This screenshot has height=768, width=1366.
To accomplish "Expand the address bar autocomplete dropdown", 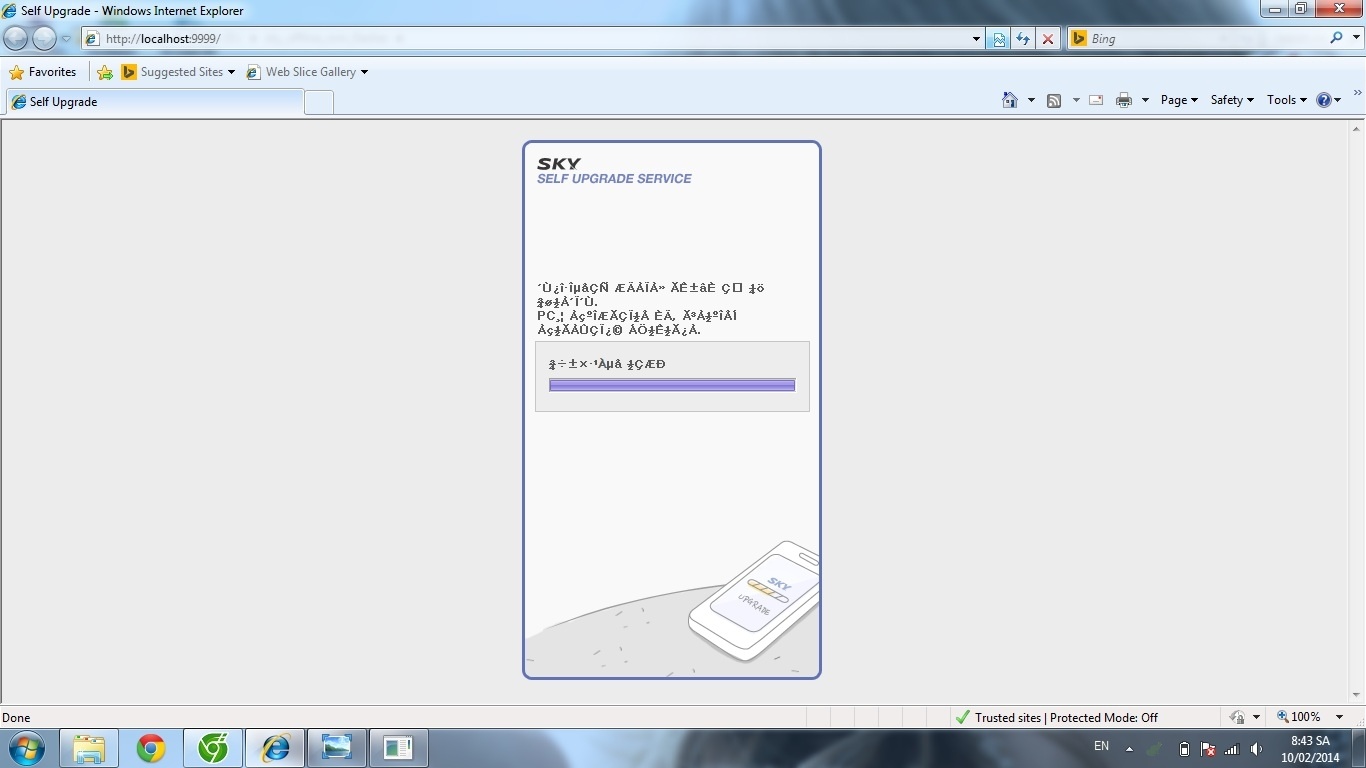I will 977,38.
